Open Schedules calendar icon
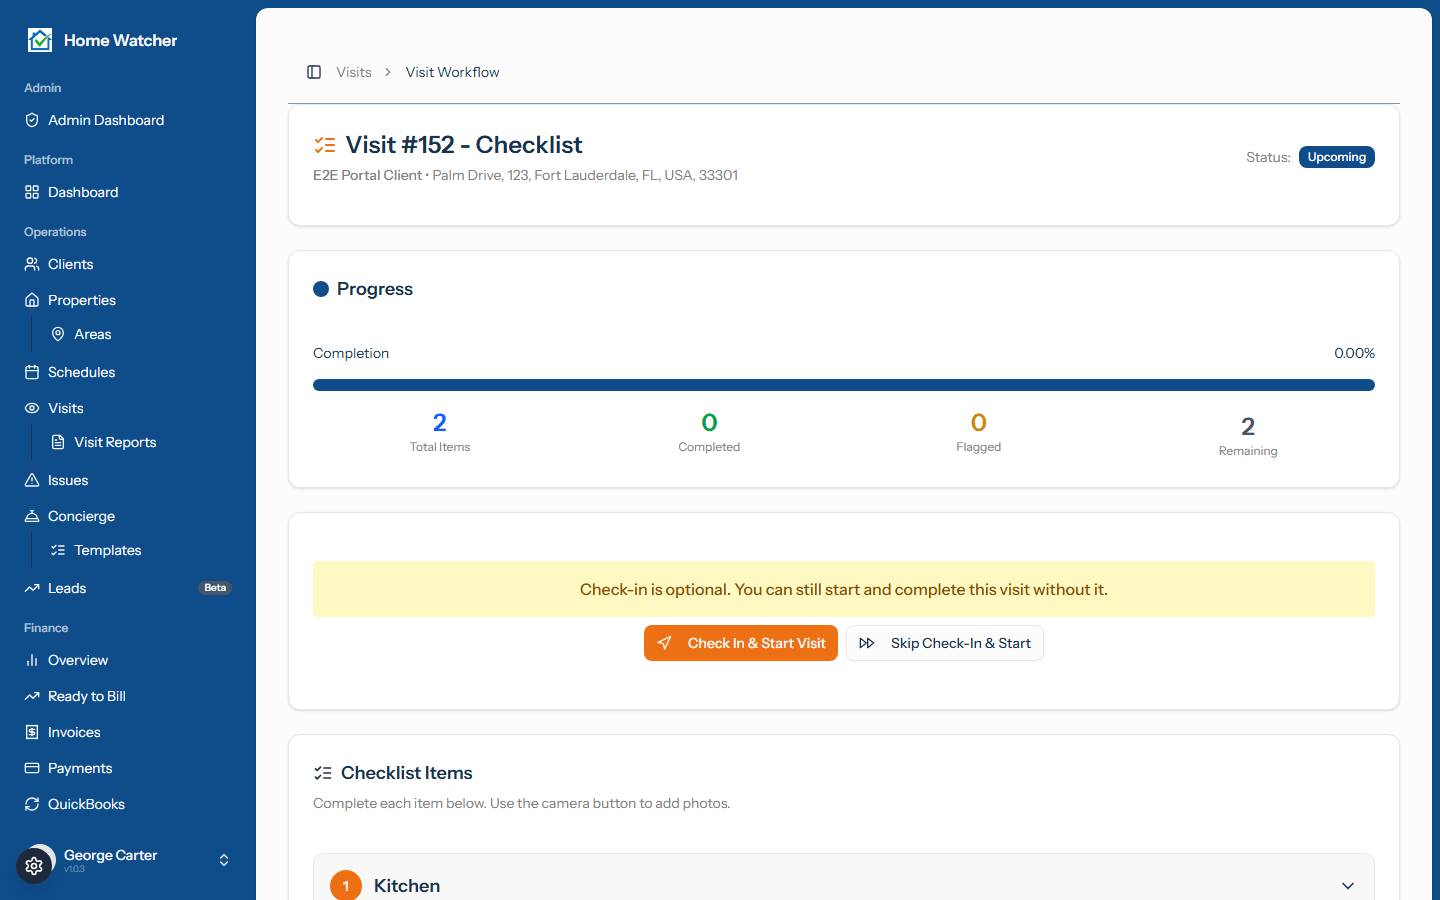The width and height of the screenshot is (1440, 900). tap(32, 372)
